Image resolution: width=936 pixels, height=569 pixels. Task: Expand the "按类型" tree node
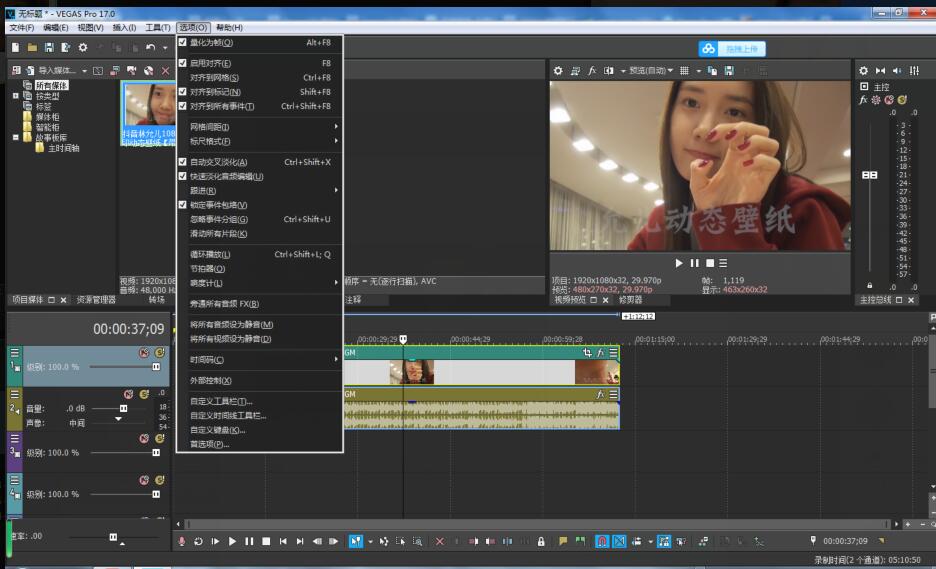coord(16,96)
